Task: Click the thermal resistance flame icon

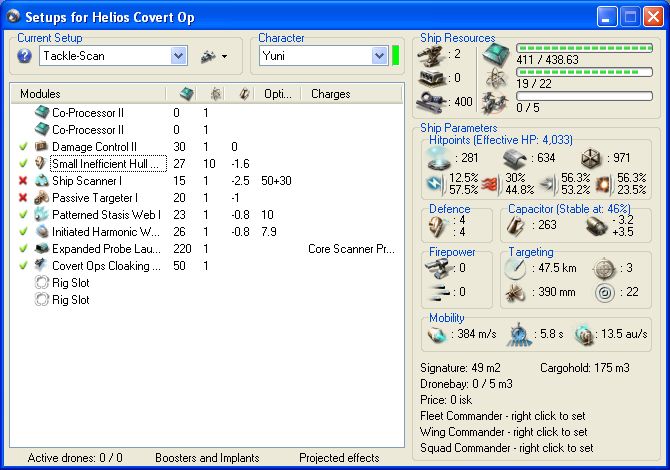Action: click(491, 184)
